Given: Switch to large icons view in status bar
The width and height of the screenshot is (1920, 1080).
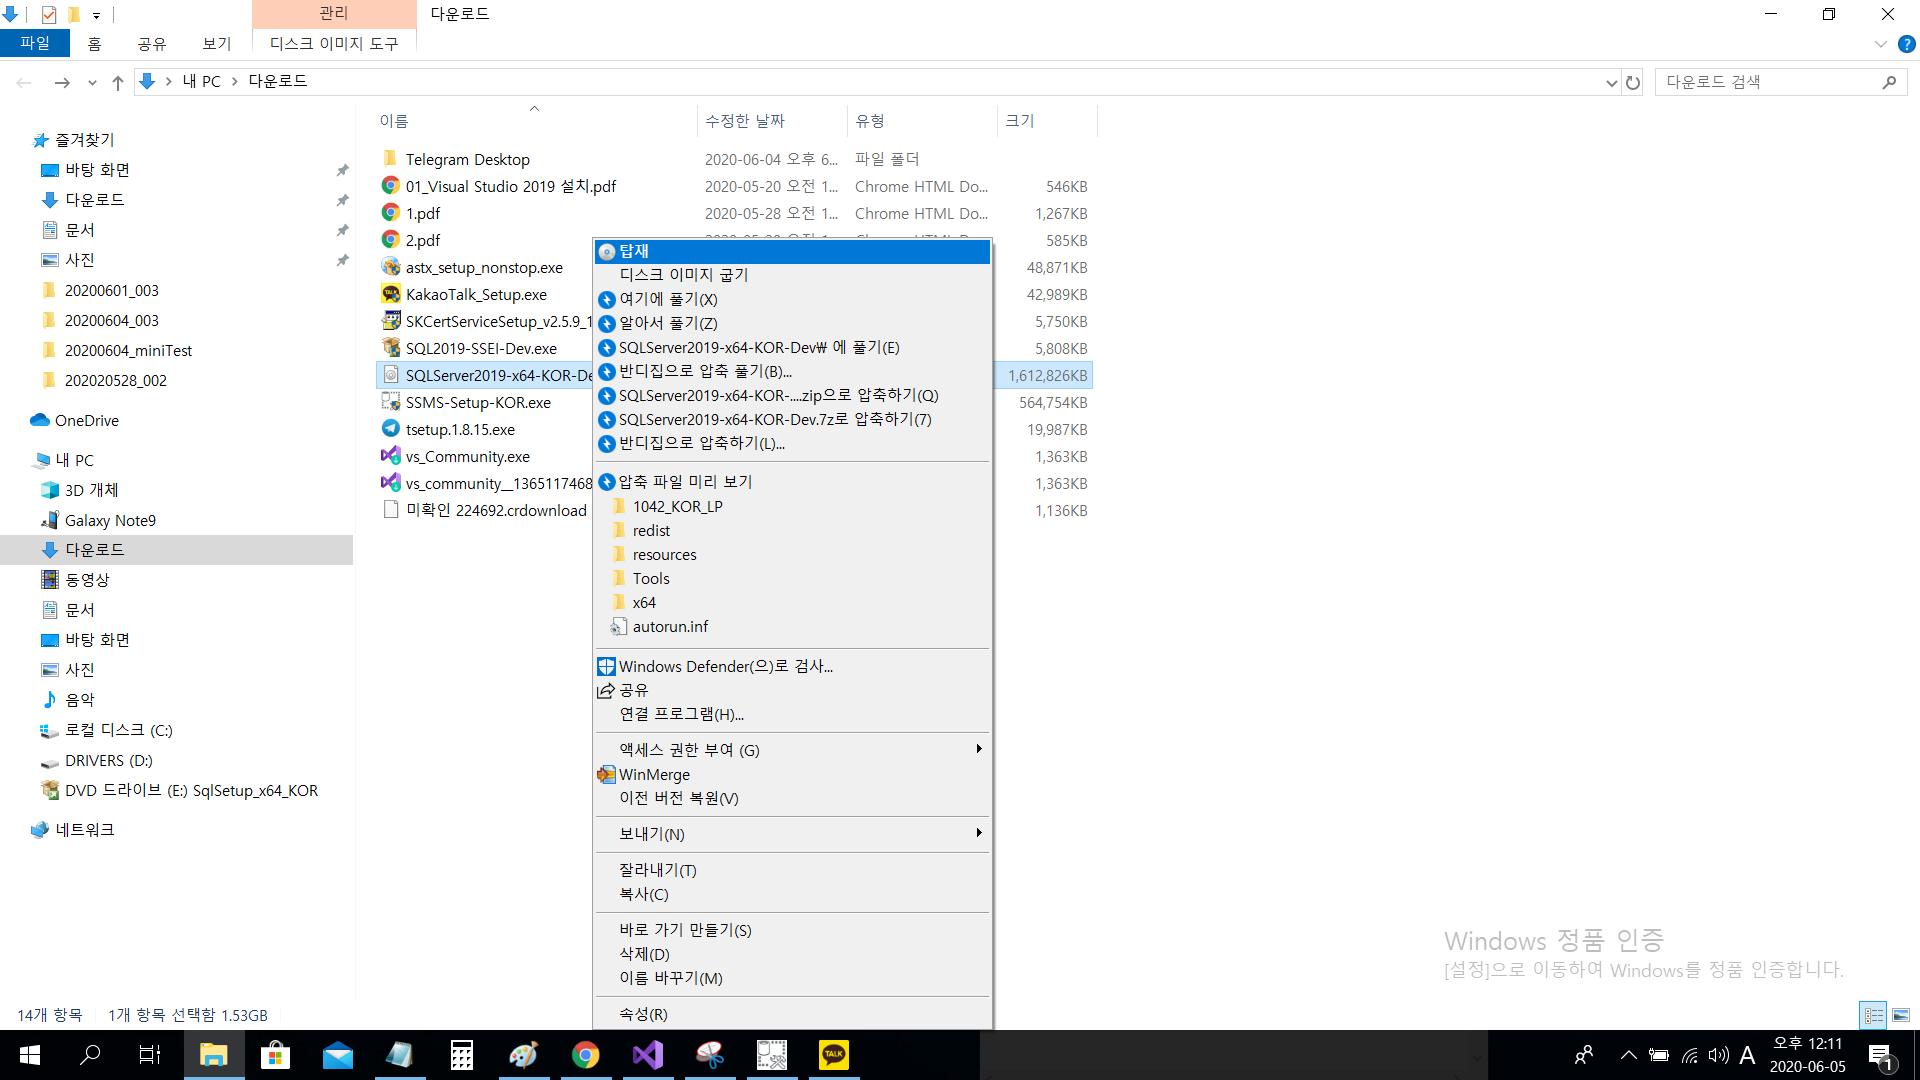Looking at the screenshot, I should [1900, 1015].
